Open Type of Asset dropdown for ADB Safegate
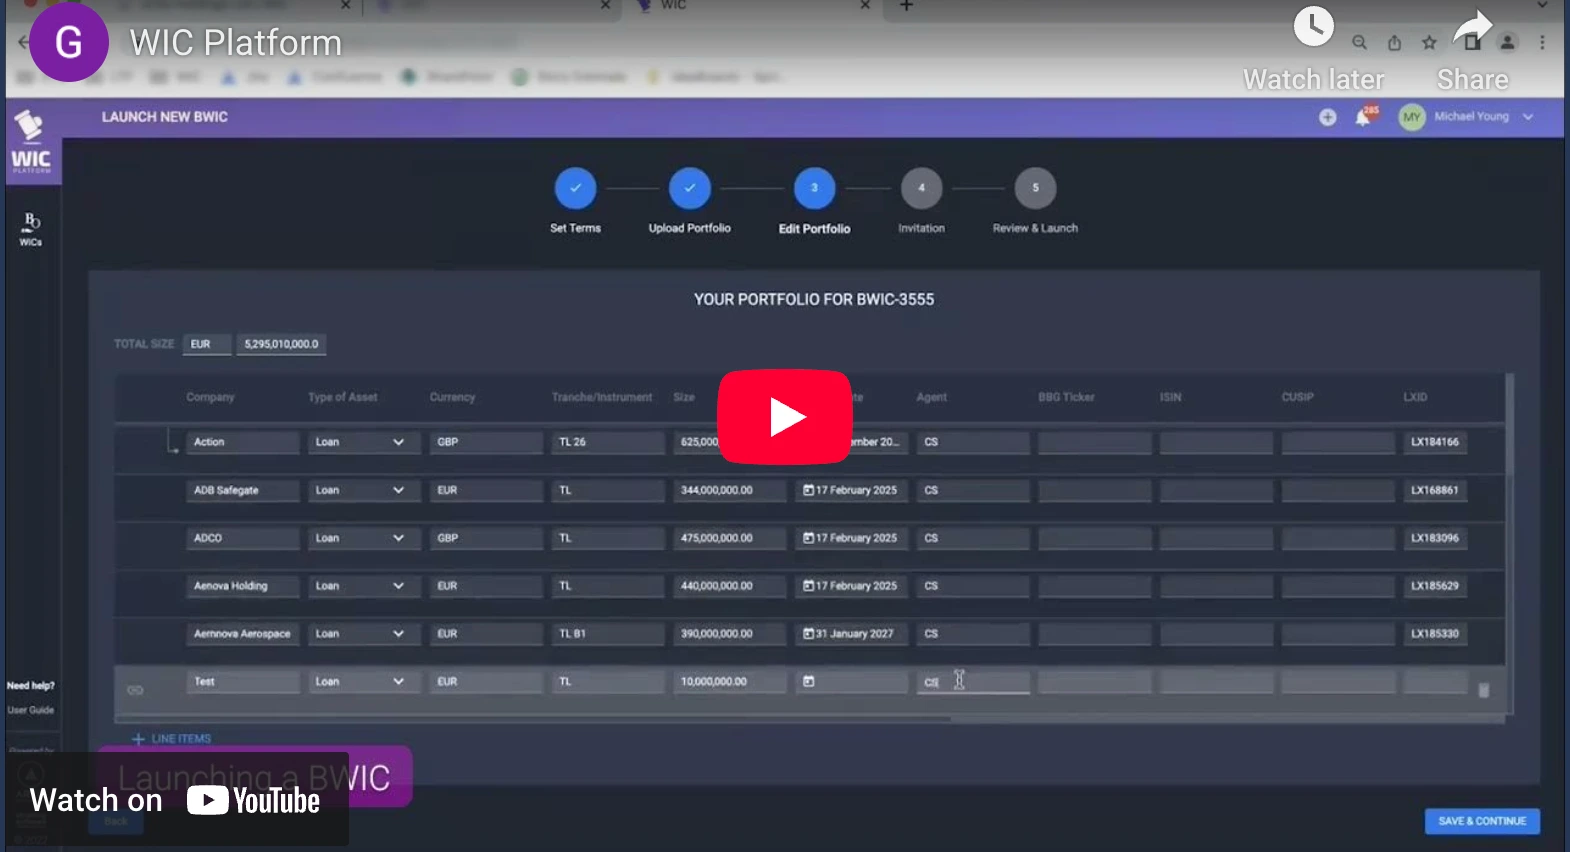The height and width of the screenshot is (852, 1570). (364, 490)
